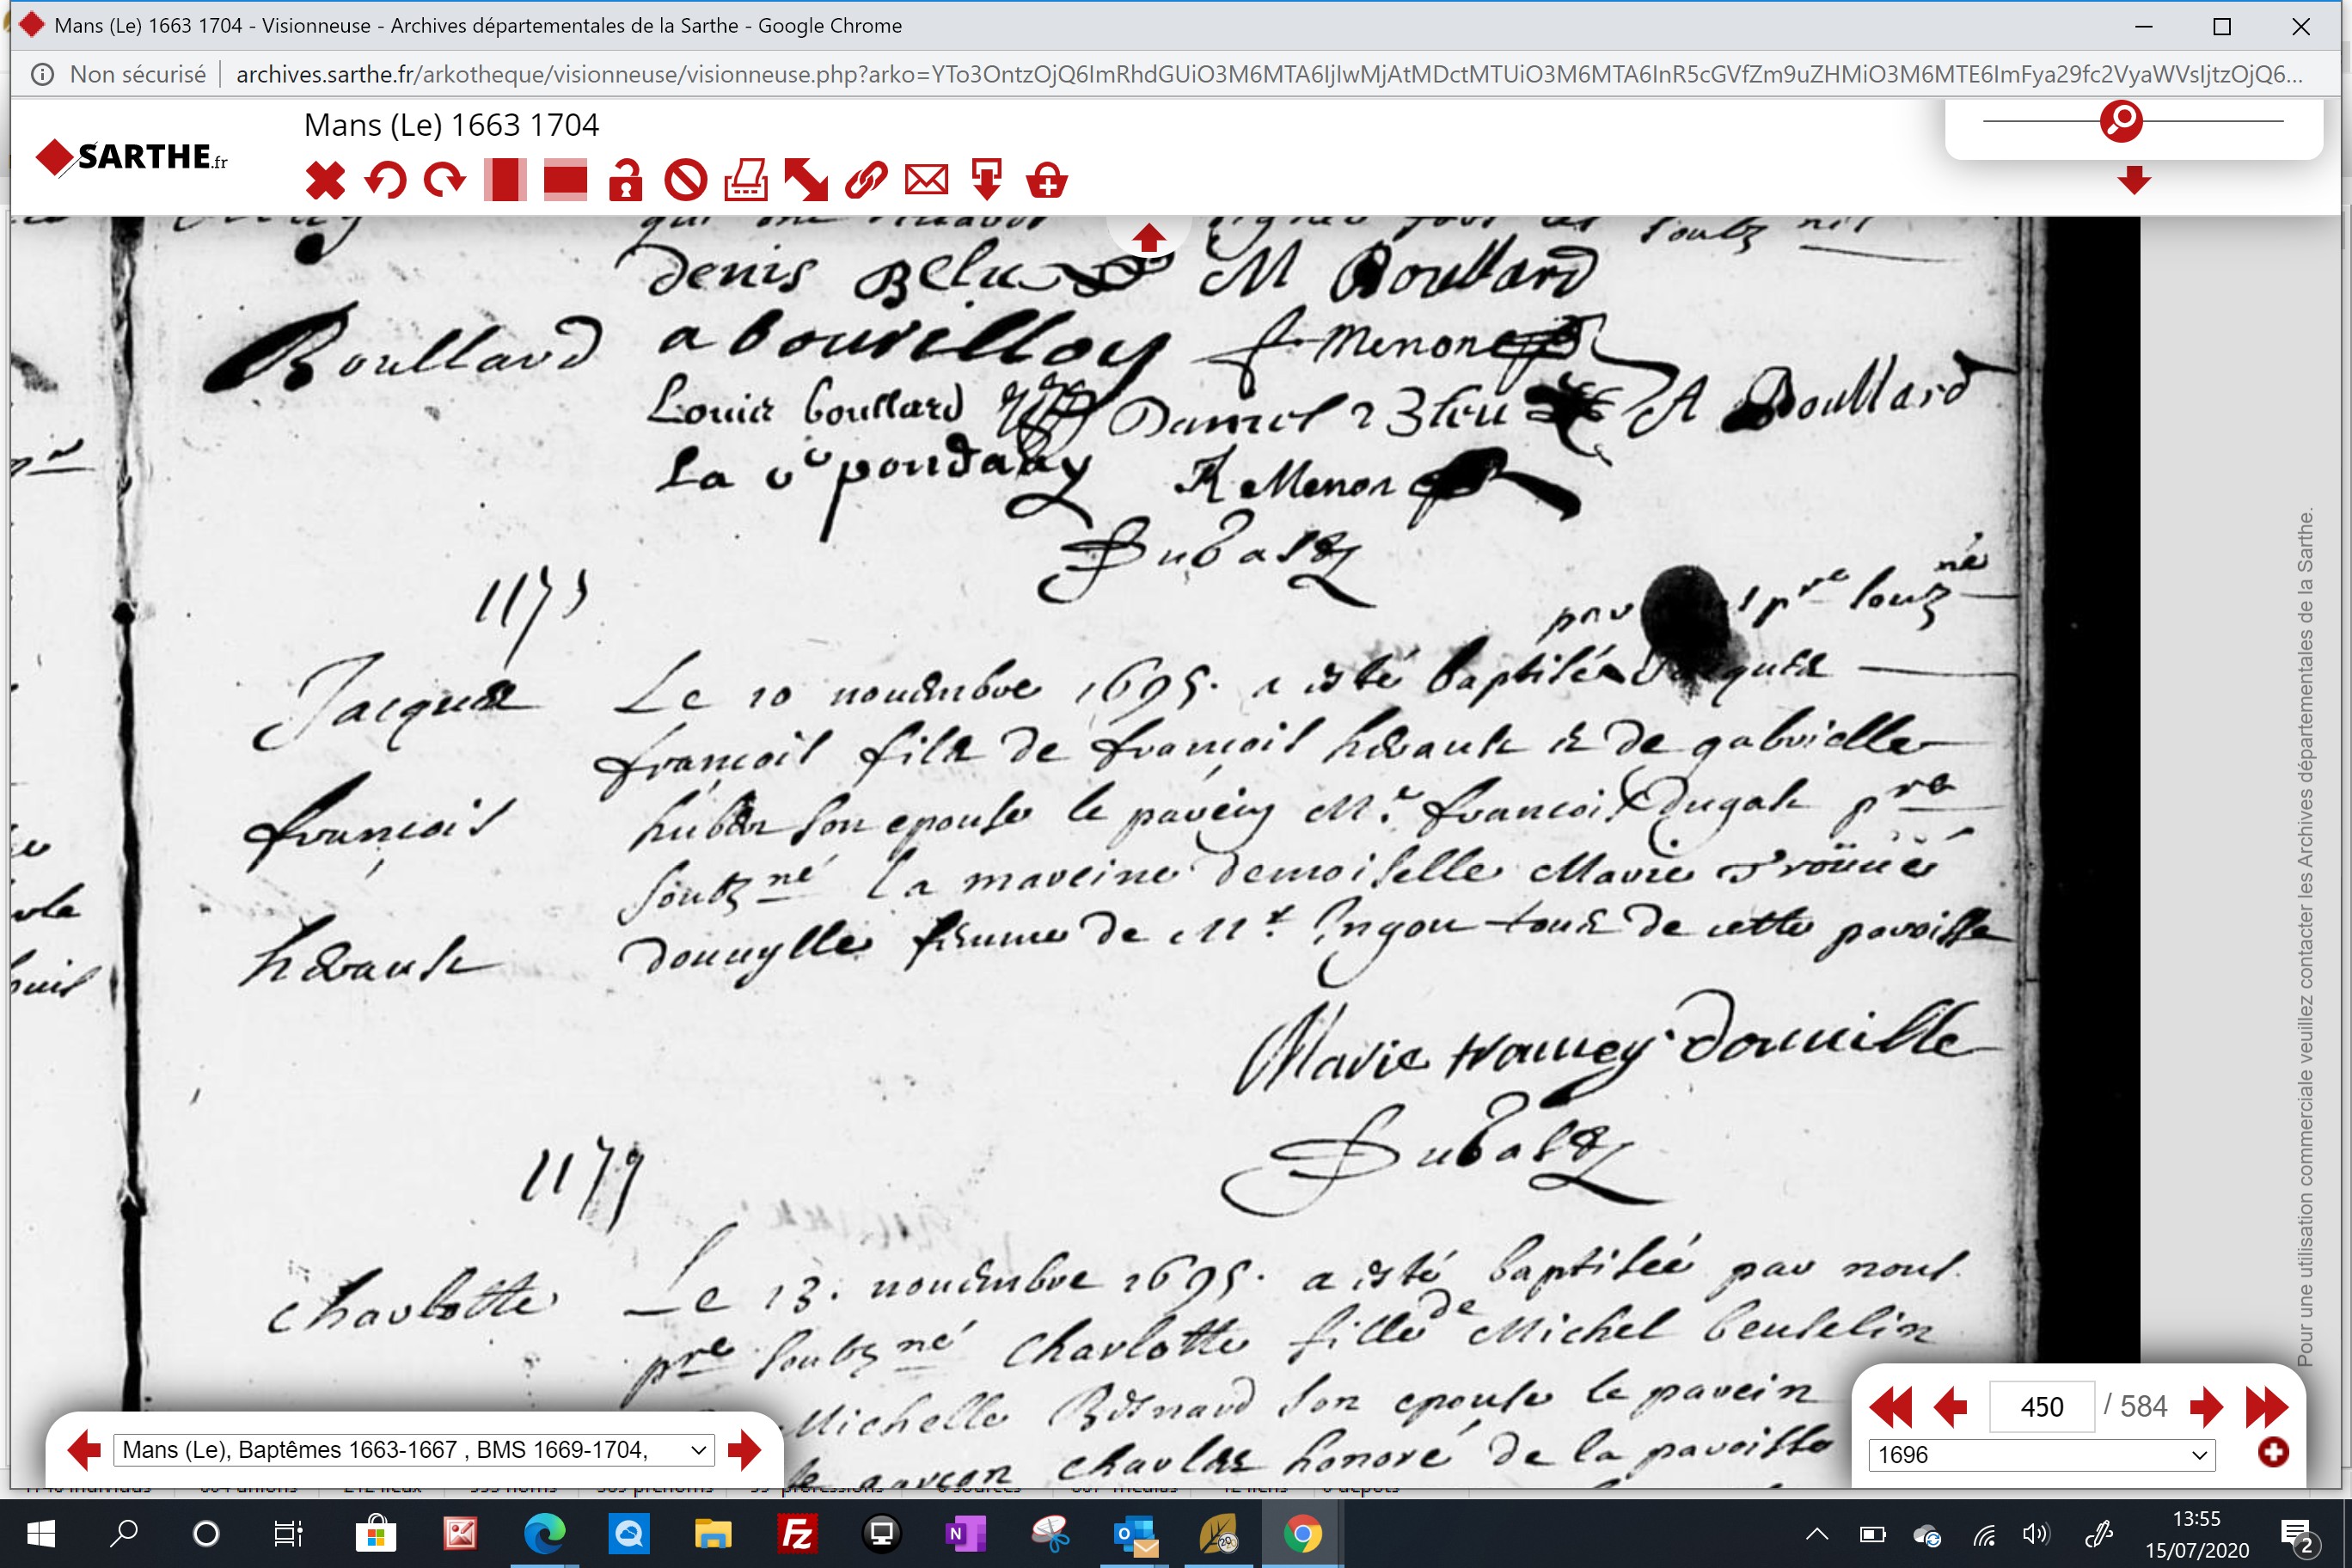Fit image to height icon
Image resolution: width=2352 pixels, height=1568 pixels.
pyautogui.click(x=505, y=181)
